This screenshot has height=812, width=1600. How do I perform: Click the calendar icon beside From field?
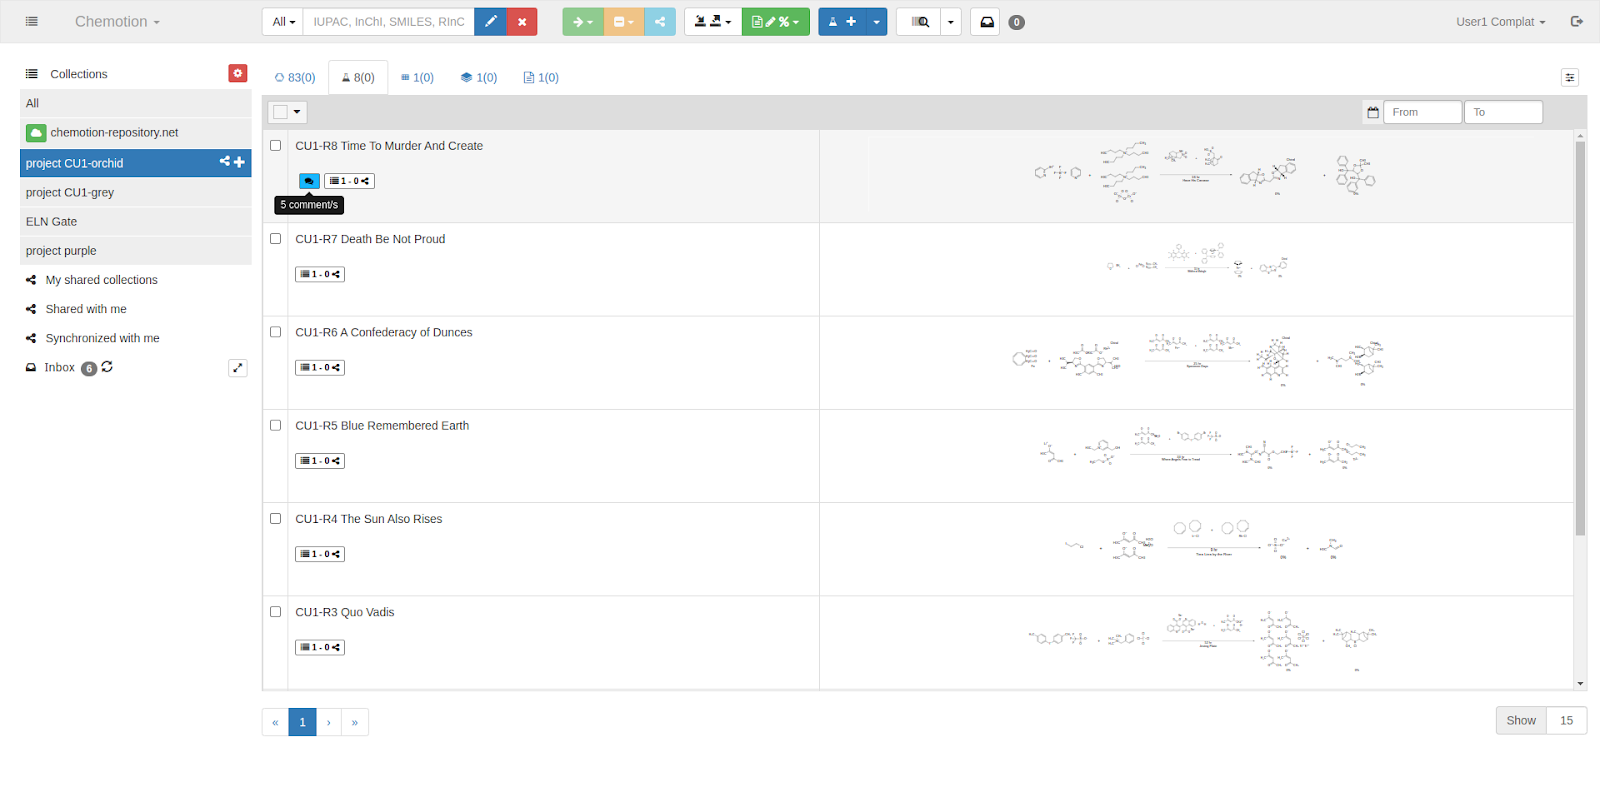pyautogui.click(x=1373, y=112)
